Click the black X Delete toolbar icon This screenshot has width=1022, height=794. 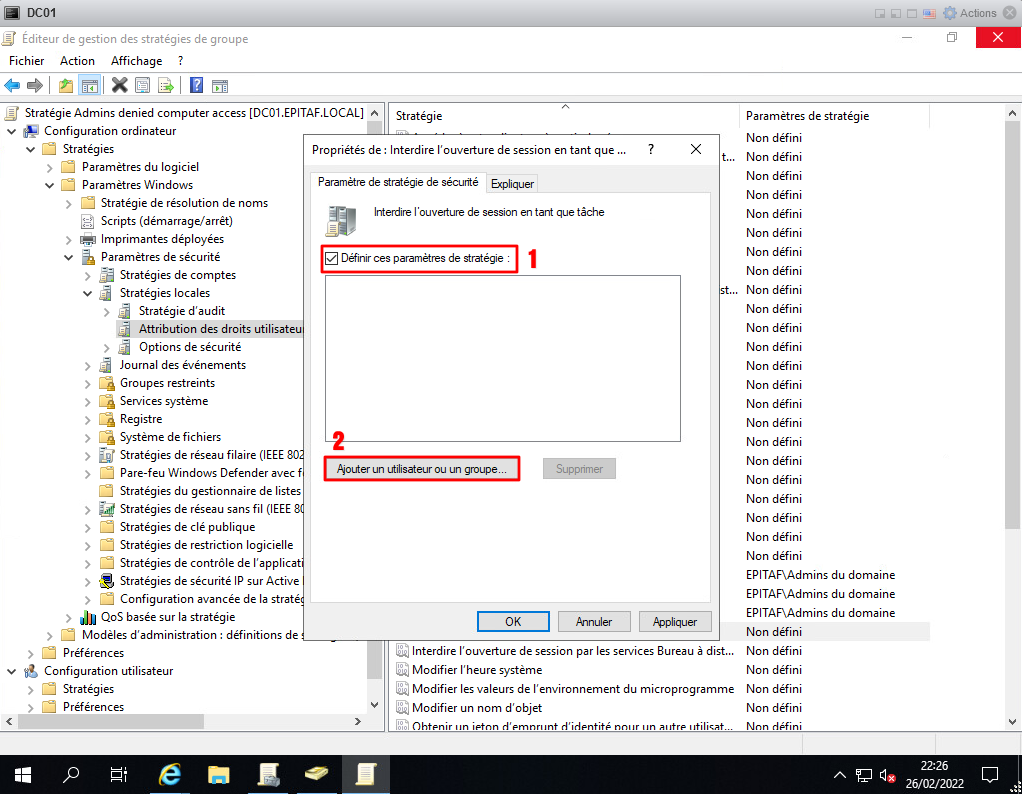pos(120,85)
